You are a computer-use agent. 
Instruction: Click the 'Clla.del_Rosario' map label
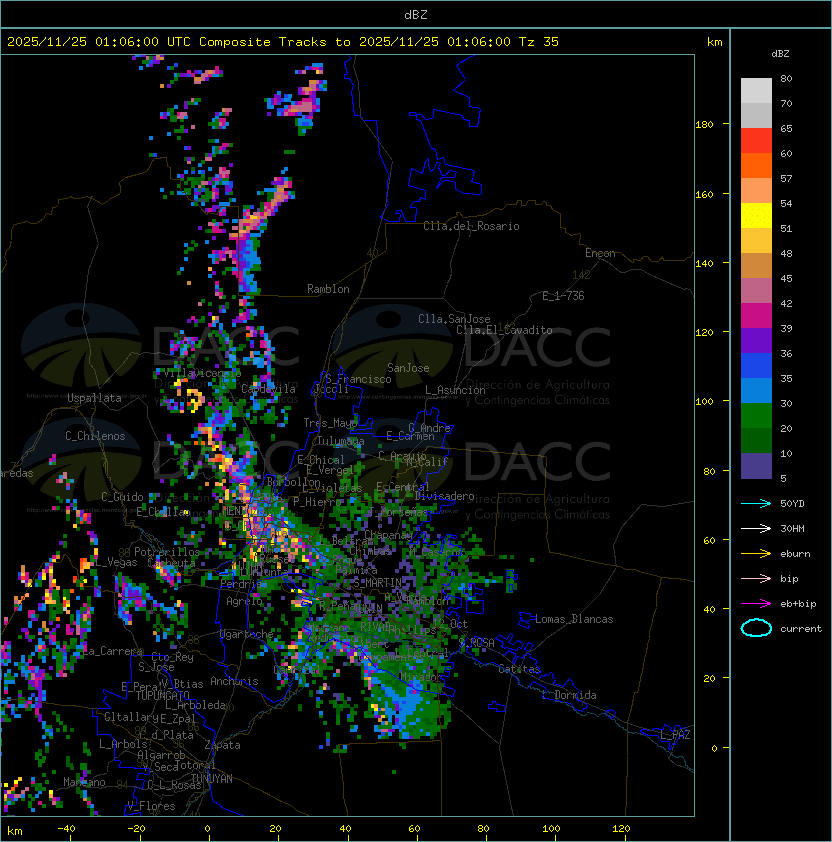[471, 226]
